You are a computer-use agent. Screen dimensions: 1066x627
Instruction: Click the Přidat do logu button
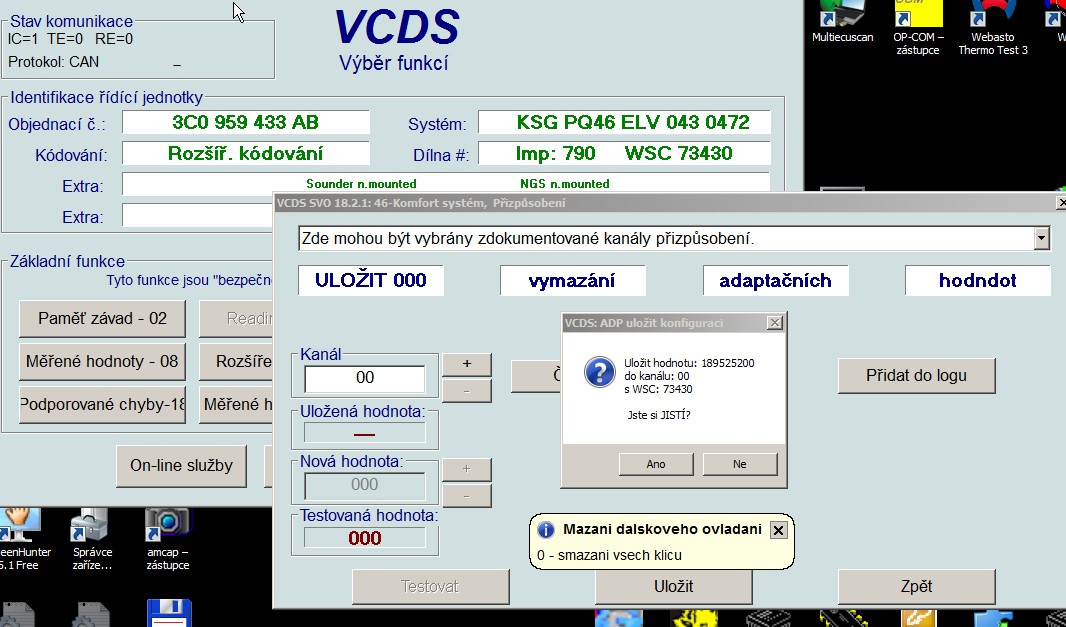tap(916, 375)
